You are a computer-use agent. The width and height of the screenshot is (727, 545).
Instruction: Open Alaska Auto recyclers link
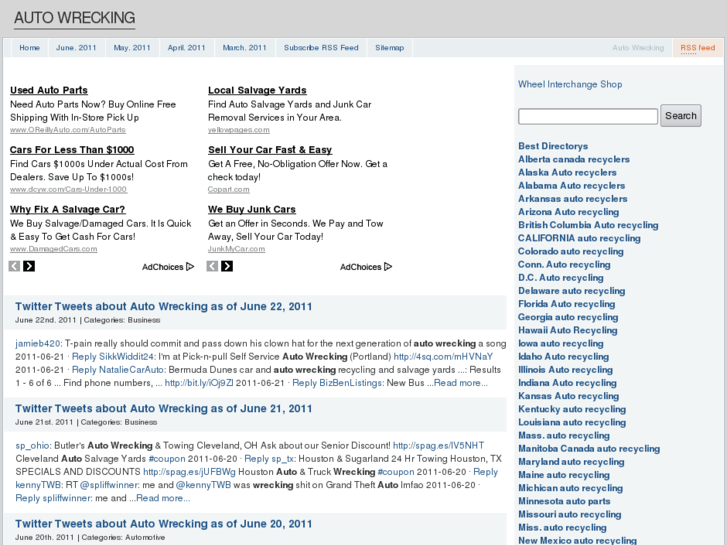tap(567, 173)
